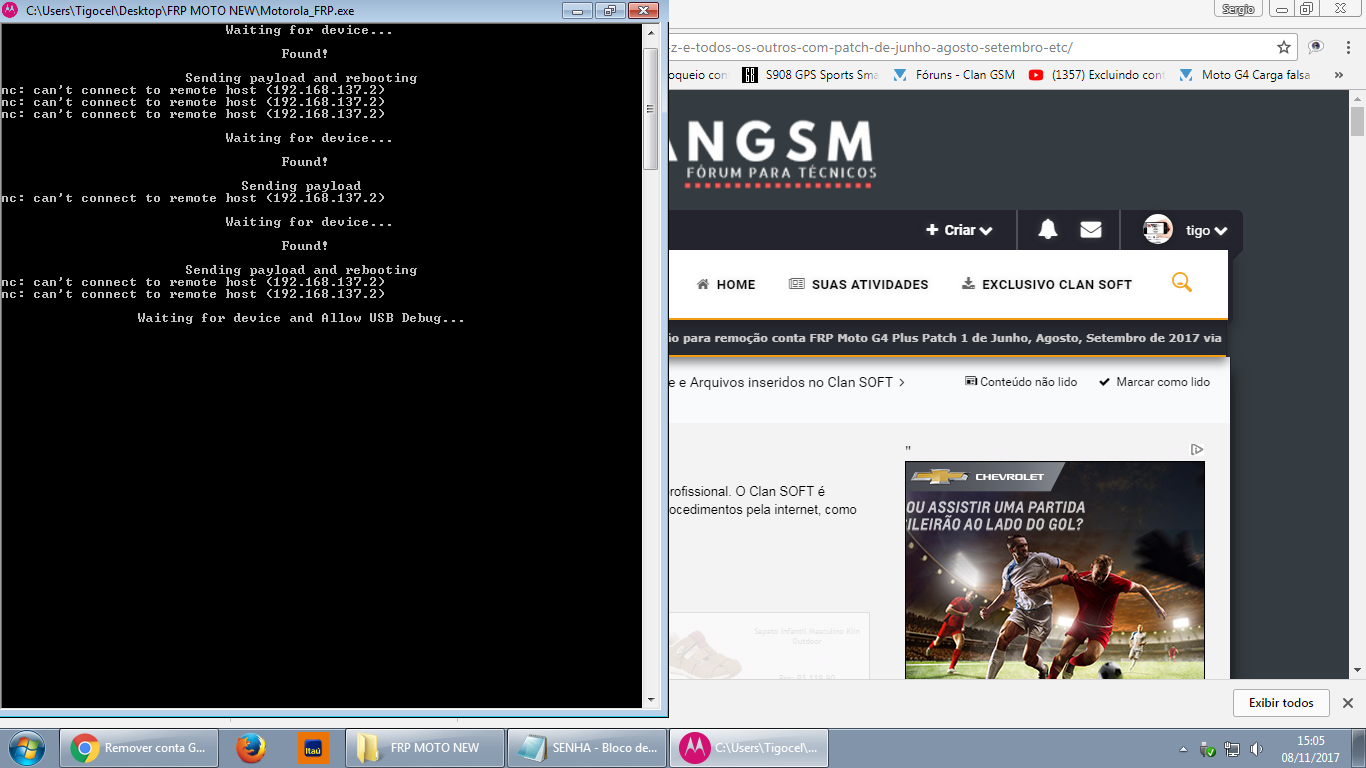The height and width of the screenshot is (768, 1366).
Task: Open the notifications bell icon
Action: 1047,230
